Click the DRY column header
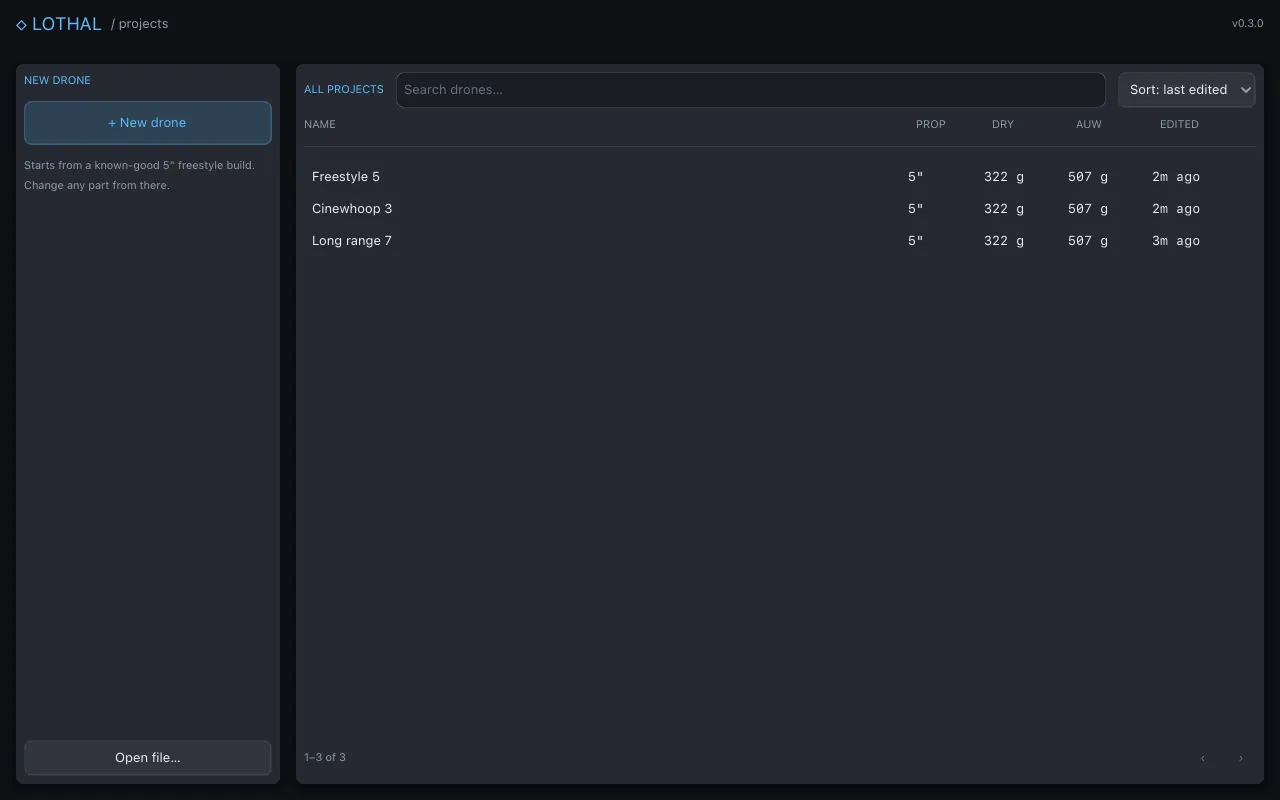The image size is (1280, 800). coord(1003,124)
